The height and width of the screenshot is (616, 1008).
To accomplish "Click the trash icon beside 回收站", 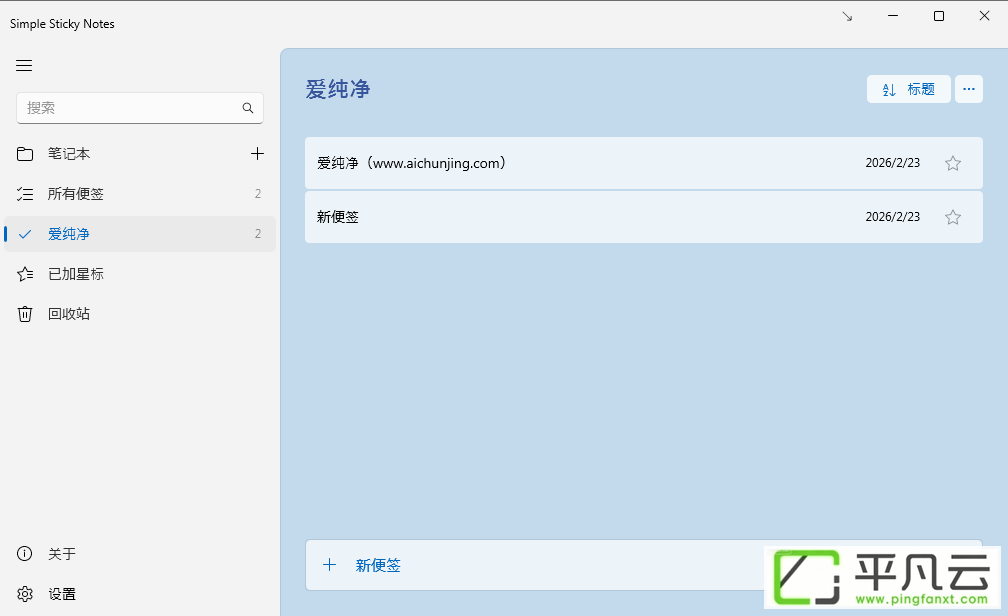I will point(25,314).
